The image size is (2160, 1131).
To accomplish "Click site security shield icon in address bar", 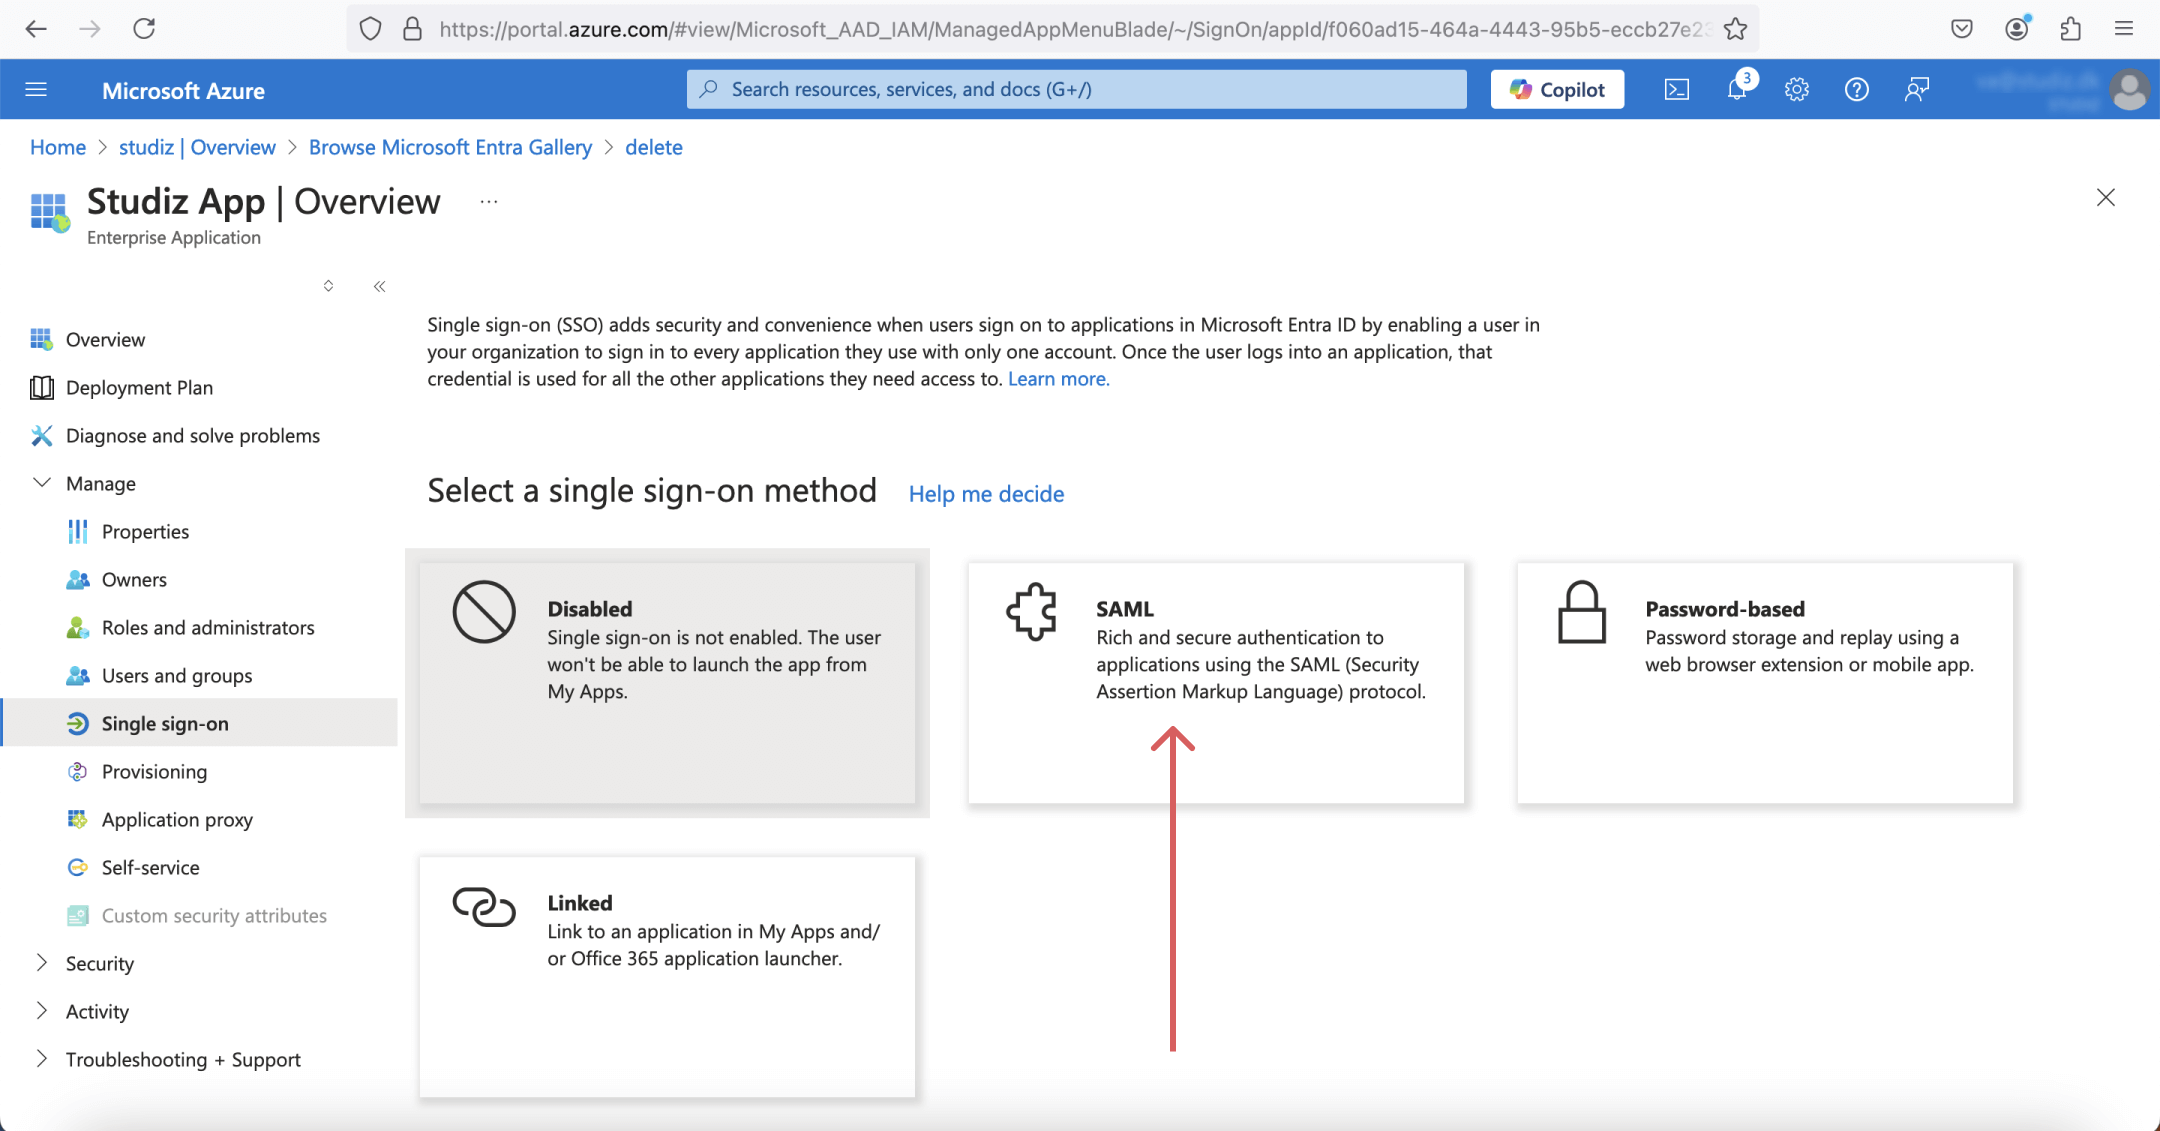I will (x=370, y=29).
